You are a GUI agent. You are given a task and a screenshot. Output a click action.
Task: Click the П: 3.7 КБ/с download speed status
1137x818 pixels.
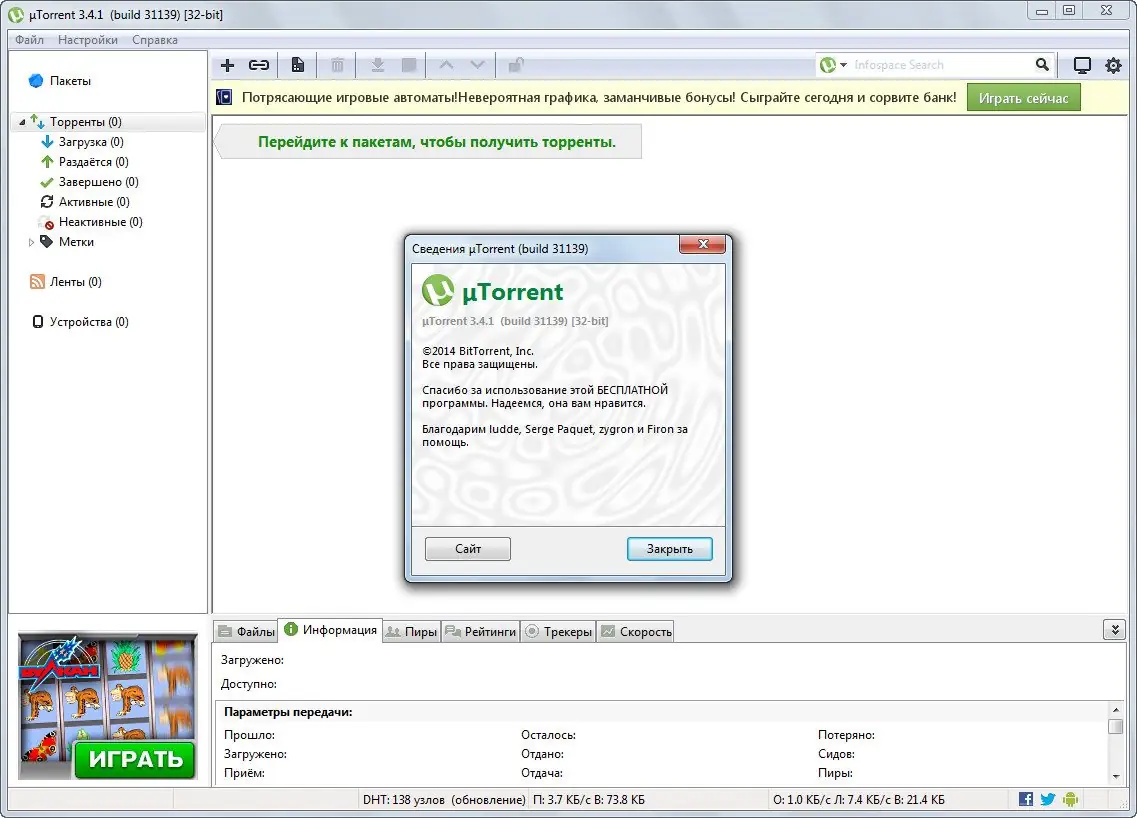coord(588,799)
